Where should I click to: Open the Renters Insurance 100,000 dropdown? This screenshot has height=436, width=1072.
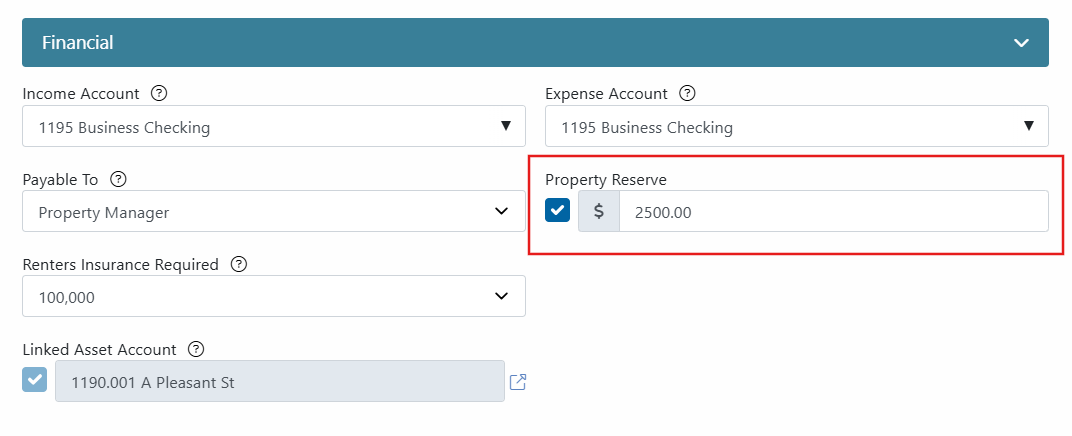point(273,297)
